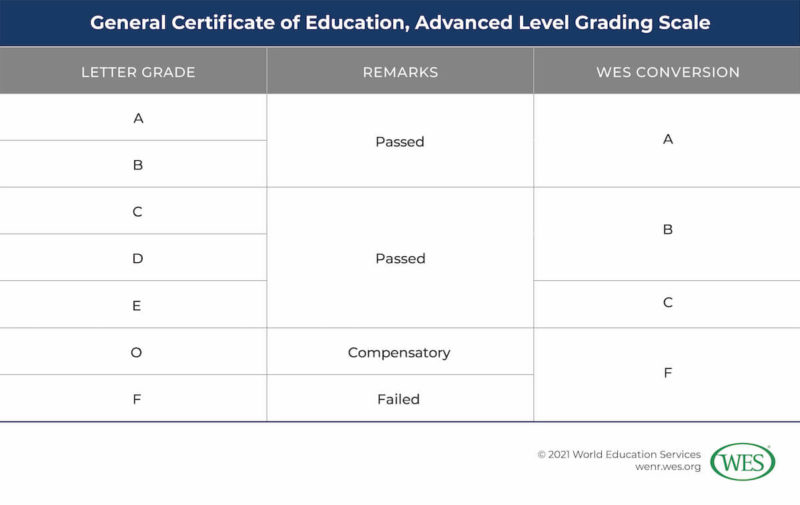The width and height of the screenshot is (800, 505).
Task: Click the wenr.wes.org link text
Action: click(x=669, y=468)
